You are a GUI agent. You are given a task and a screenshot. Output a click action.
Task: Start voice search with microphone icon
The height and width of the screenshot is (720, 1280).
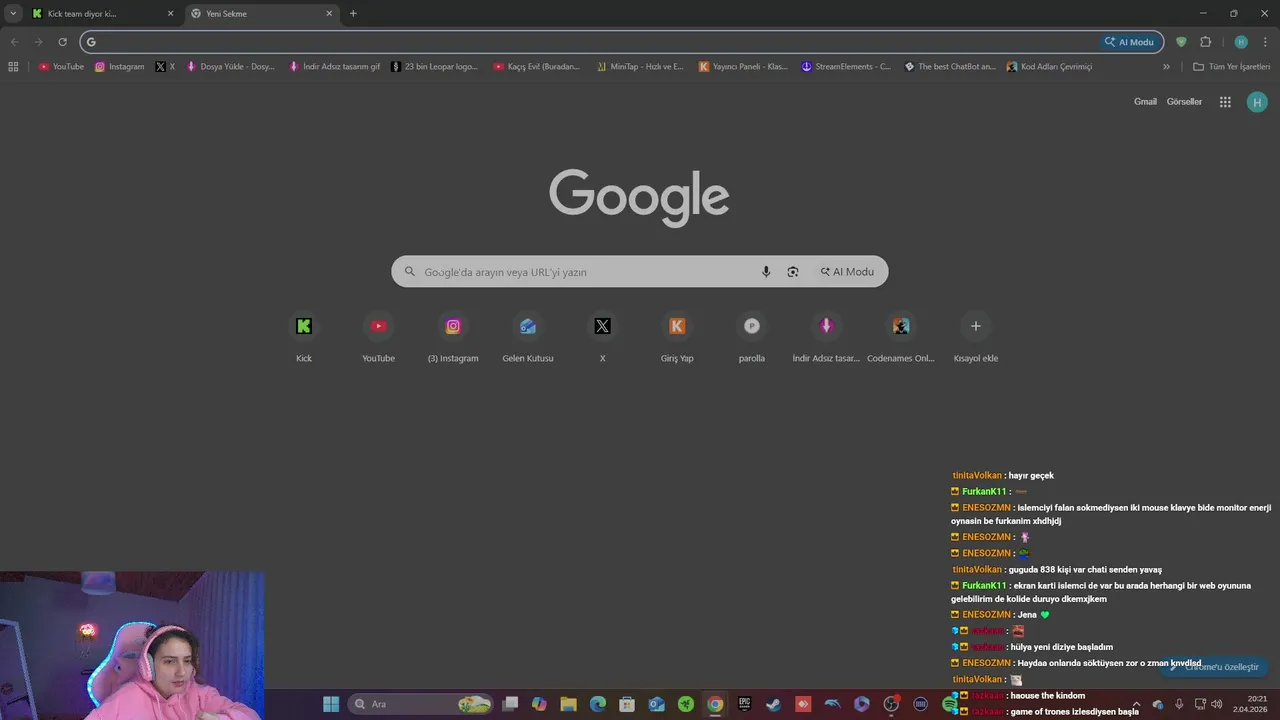click(x=766, y=272)
